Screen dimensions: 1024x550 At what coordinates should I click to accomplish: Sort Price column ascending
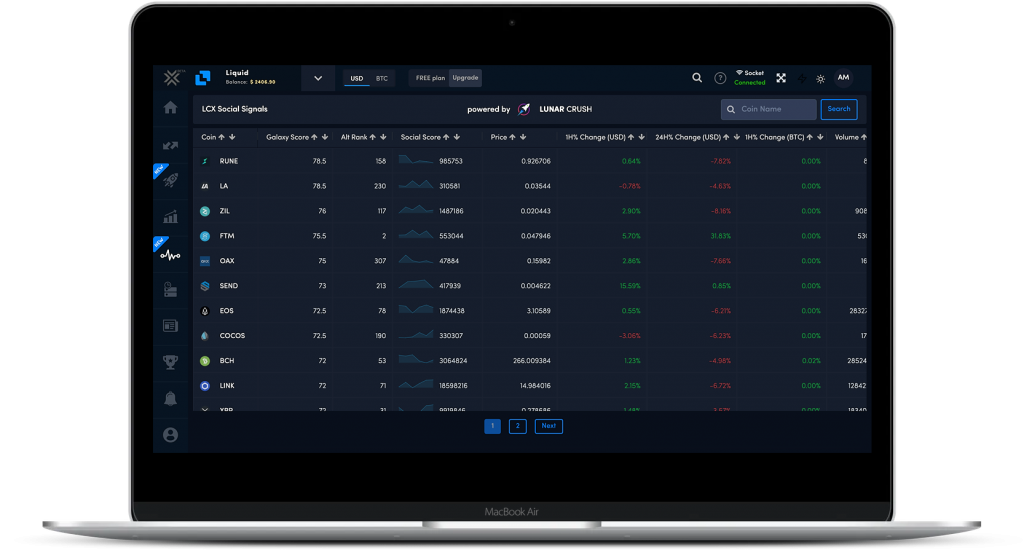(x=513, y=137)
